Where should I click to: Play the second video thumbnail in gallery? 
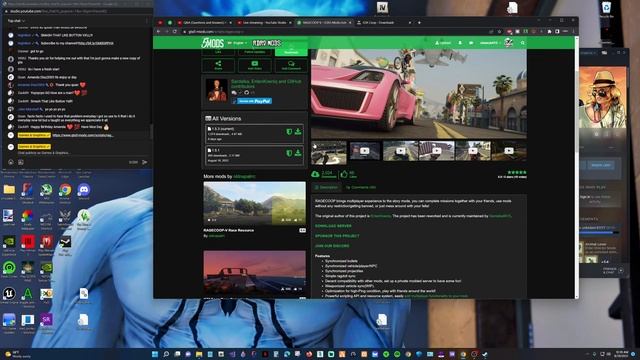coord(365,151)
